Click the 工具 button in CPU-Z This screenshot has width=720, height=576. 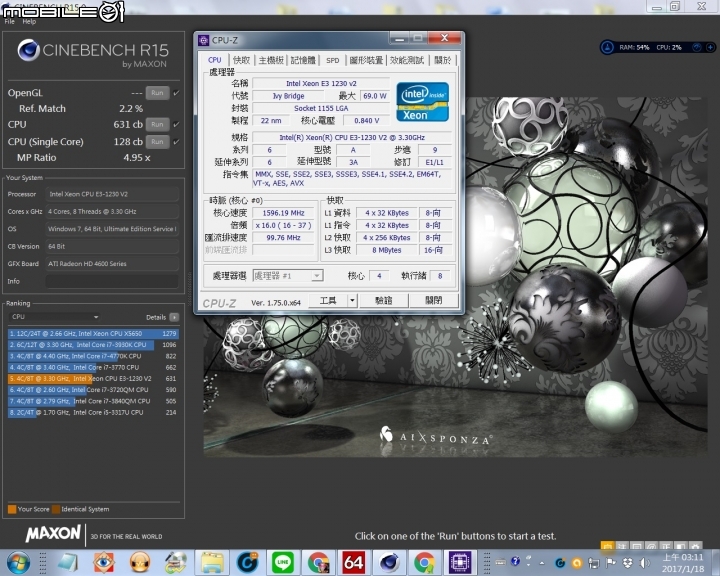click(328, 301)
